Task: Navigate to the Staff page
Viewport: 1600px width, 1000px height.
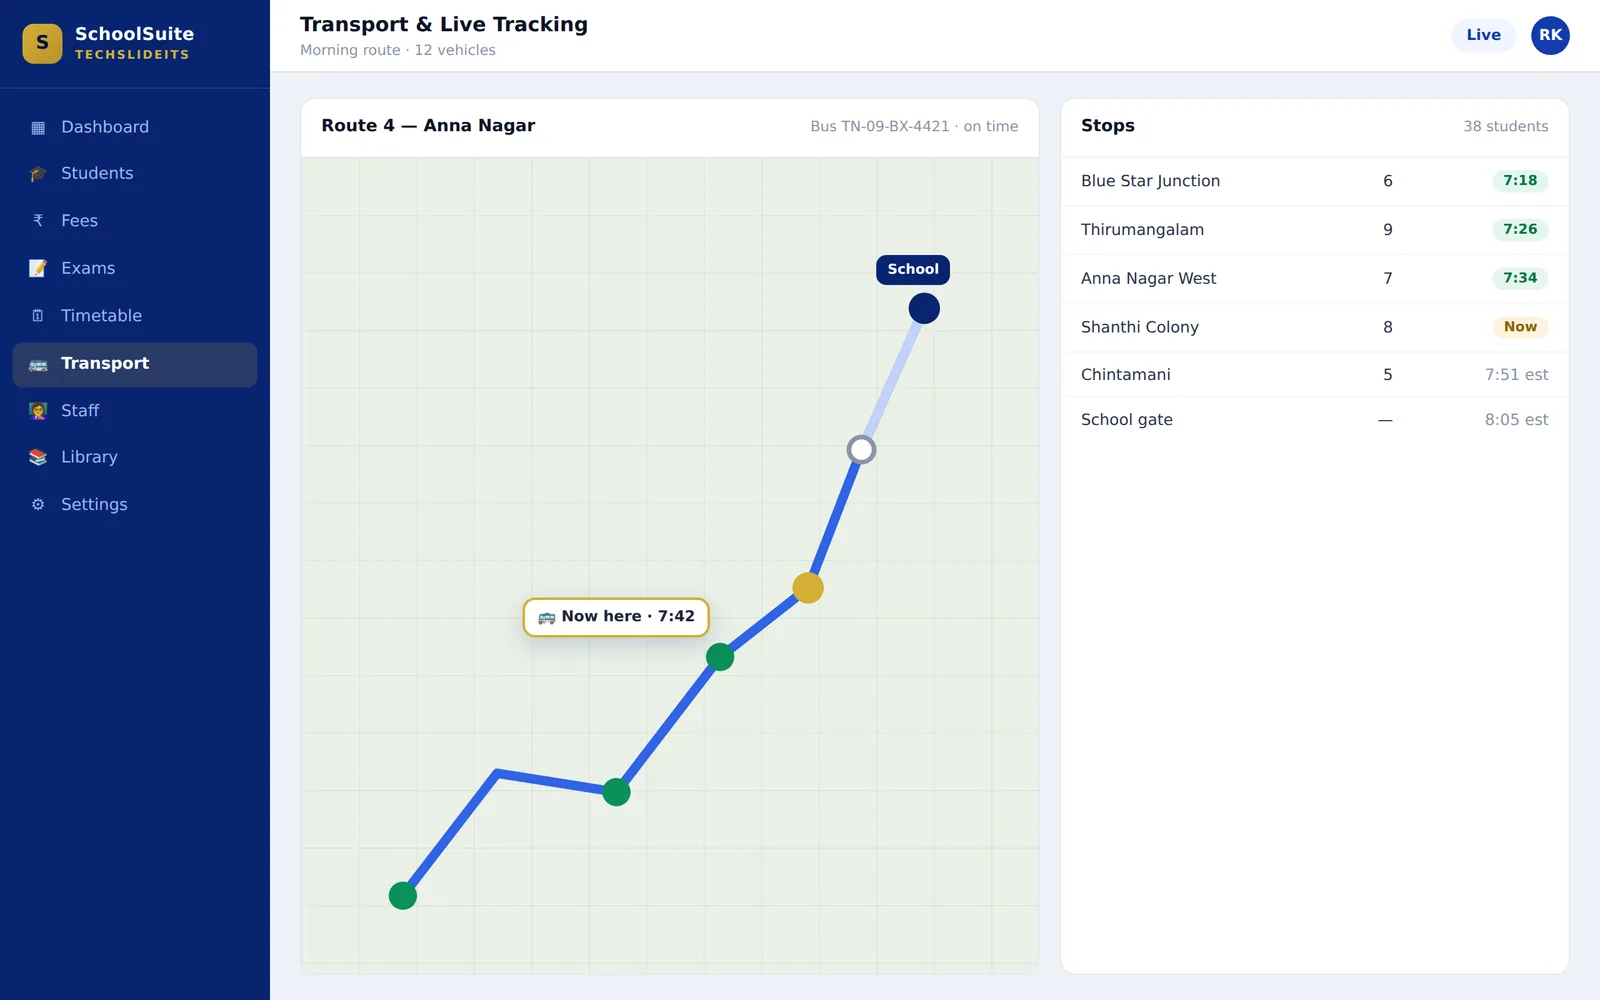Action: click(x=135, y=411)
